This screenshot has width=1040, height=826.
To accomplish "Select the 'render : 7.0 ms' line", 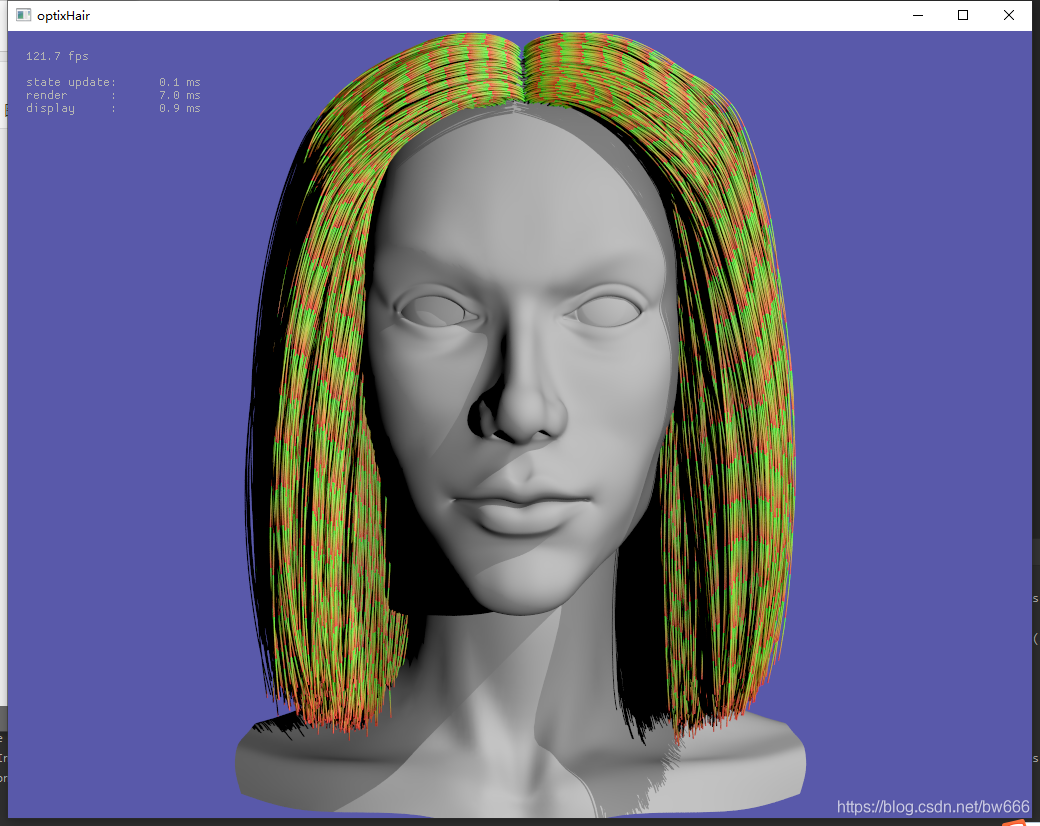I will 113,95.
